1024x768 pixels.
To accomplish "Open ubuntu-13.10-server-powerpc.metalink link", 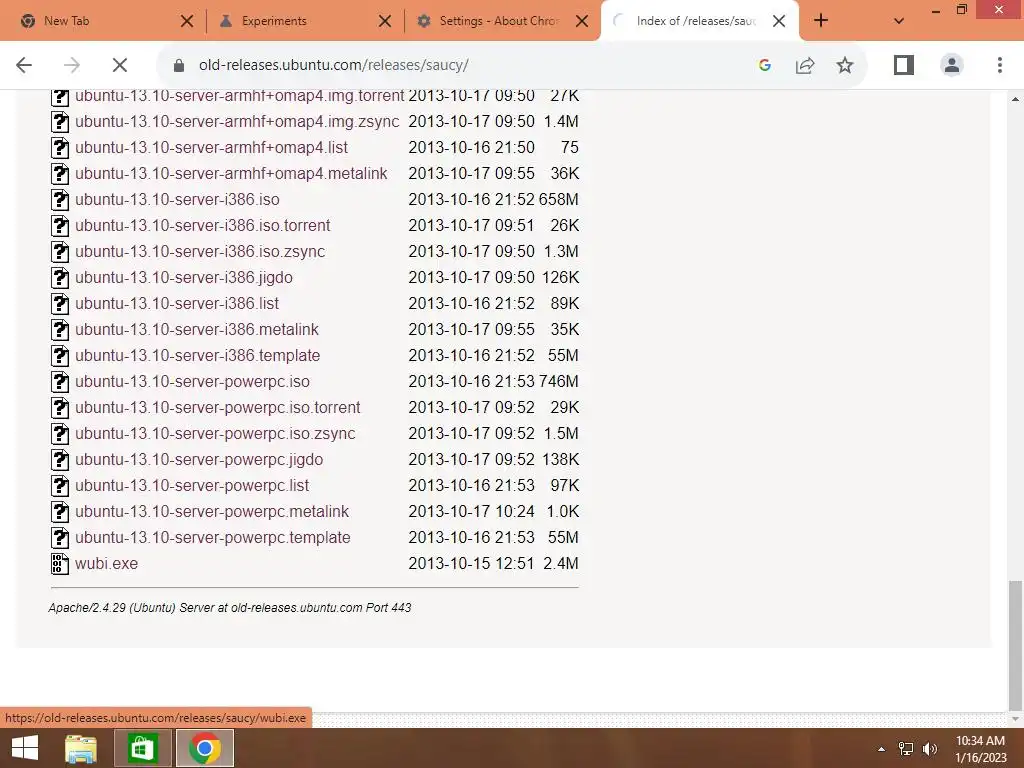I will (x=212, y=511).
